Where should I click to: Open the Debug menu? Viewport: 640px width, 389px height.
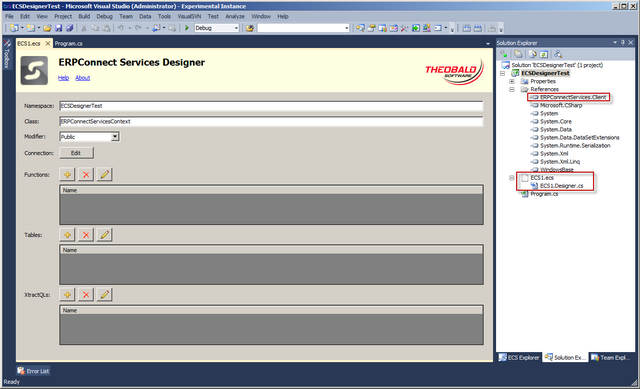tap(104, 16)
